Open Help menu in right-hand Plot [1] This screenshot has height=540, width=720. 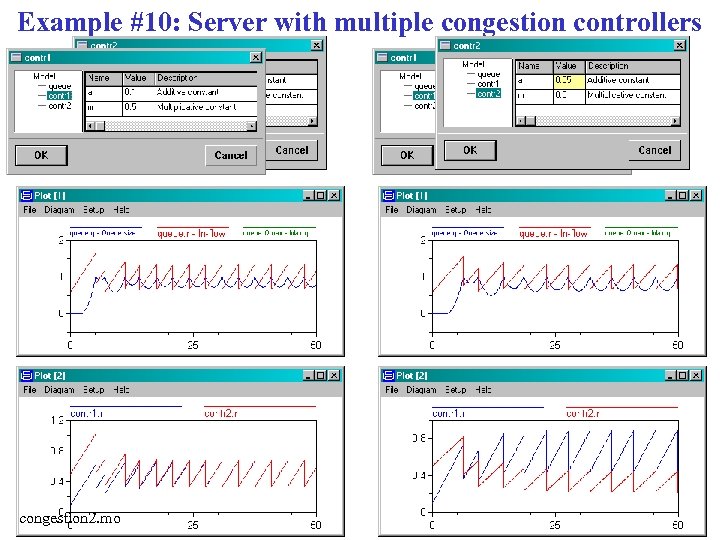[x=483, y=210]
